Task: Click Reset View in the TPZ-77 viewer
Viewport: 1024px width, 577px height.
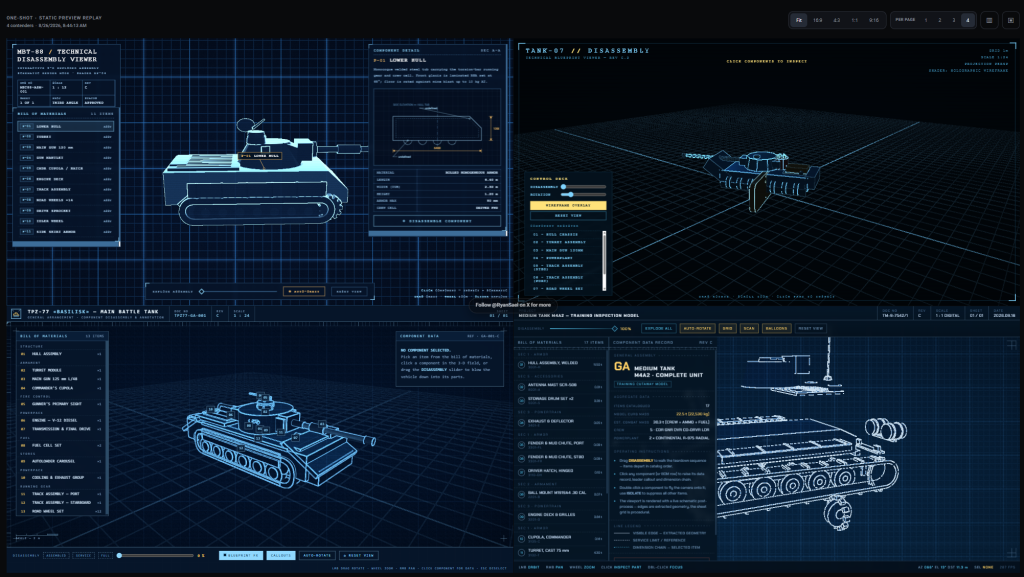Action: pyautogui.click(x=359, y=555)
